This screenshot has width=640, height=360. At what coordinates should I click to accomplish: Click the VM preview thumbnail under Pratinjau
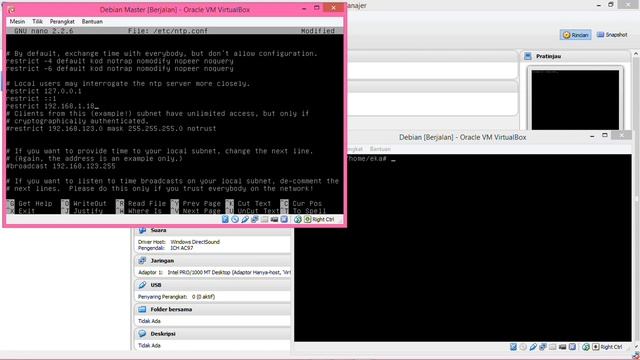pyautogui.click(x=575, y=100)
